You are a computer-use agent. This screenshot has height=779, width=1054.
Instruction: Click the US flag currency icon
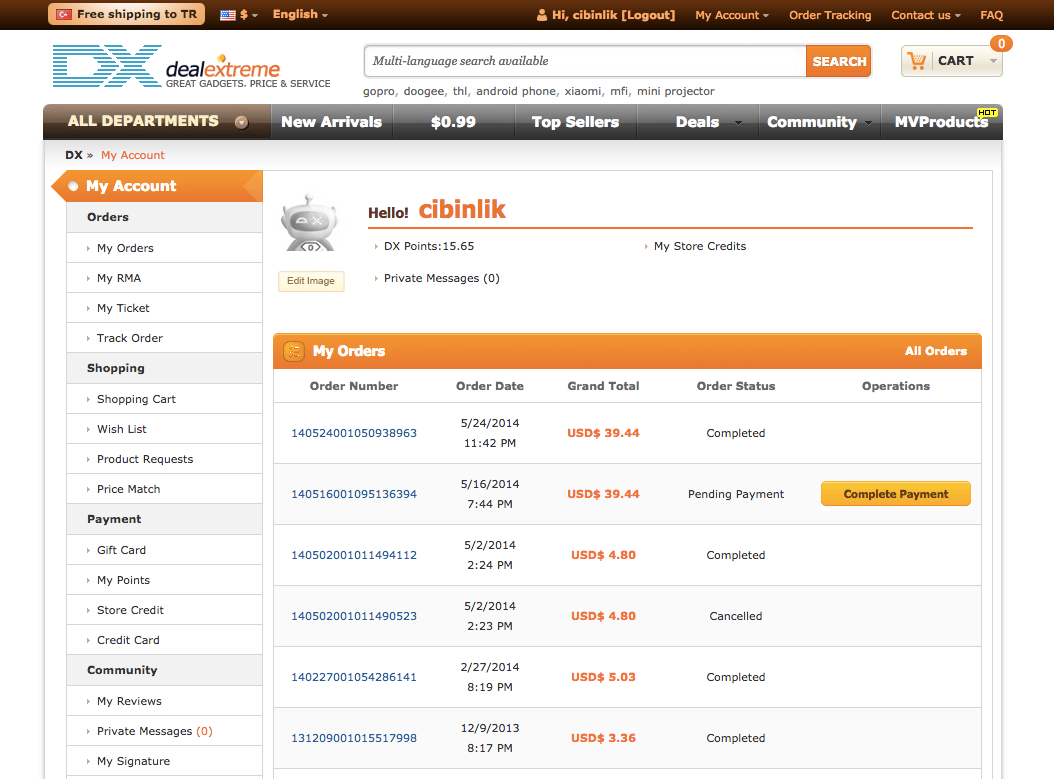(228, 15)
